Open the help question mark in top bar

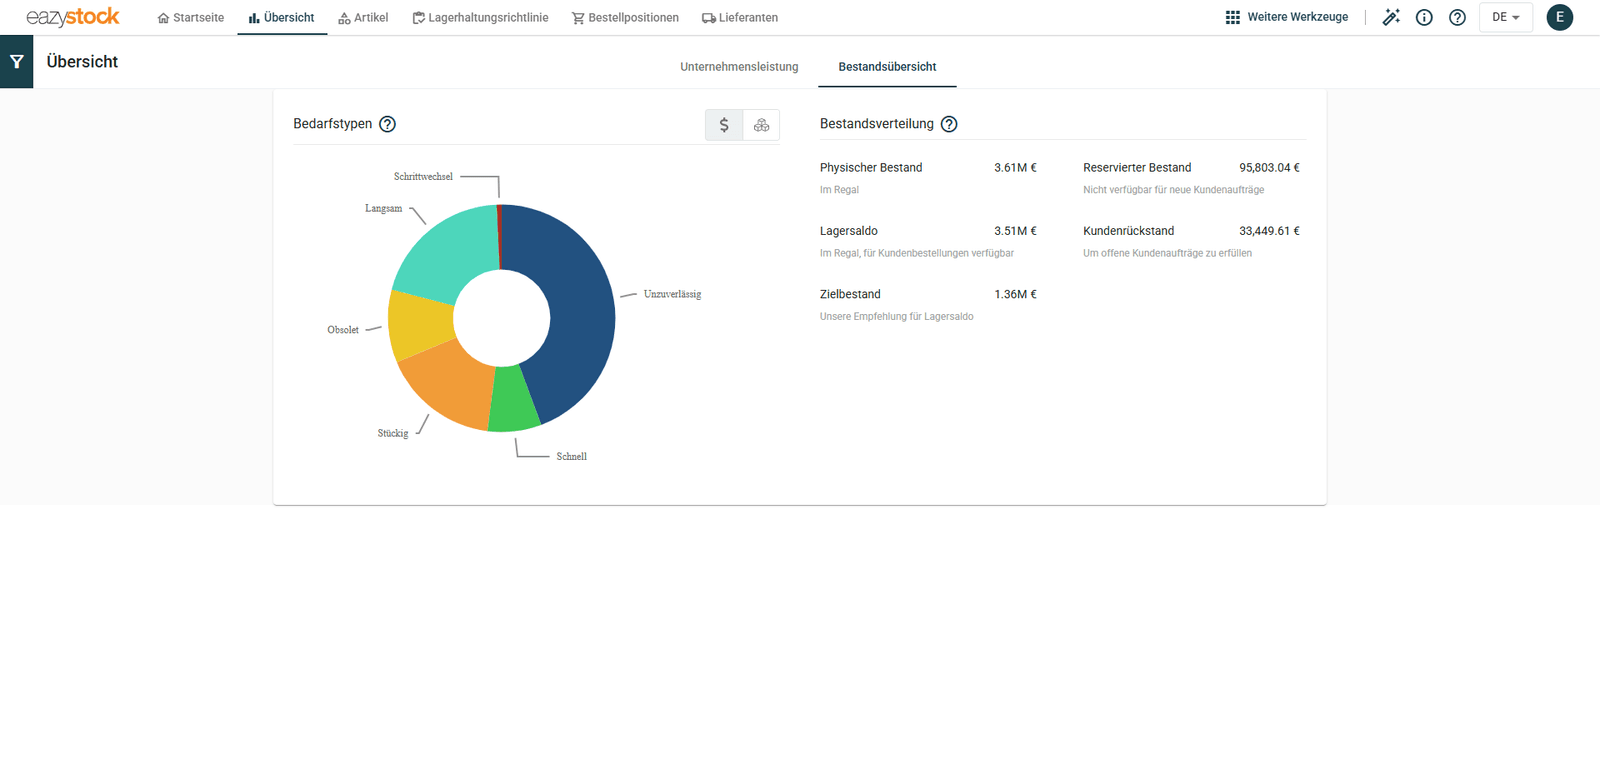1457,17
